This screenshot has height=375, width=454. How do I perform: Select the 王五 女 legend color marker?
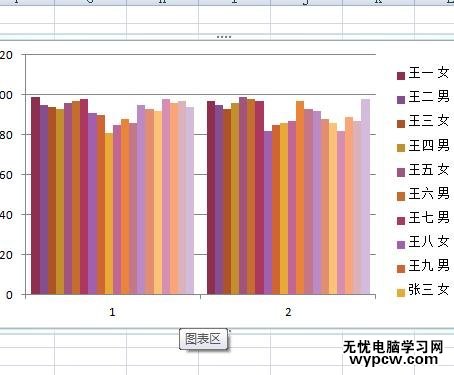tap(401, 172)
